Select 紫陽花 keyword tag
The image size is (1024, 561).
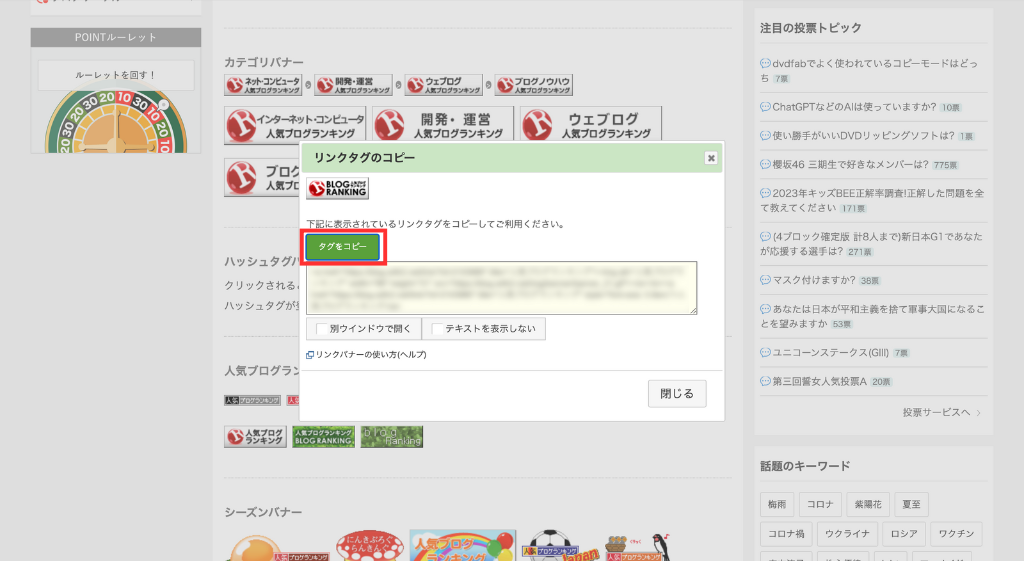pos(868,504)
